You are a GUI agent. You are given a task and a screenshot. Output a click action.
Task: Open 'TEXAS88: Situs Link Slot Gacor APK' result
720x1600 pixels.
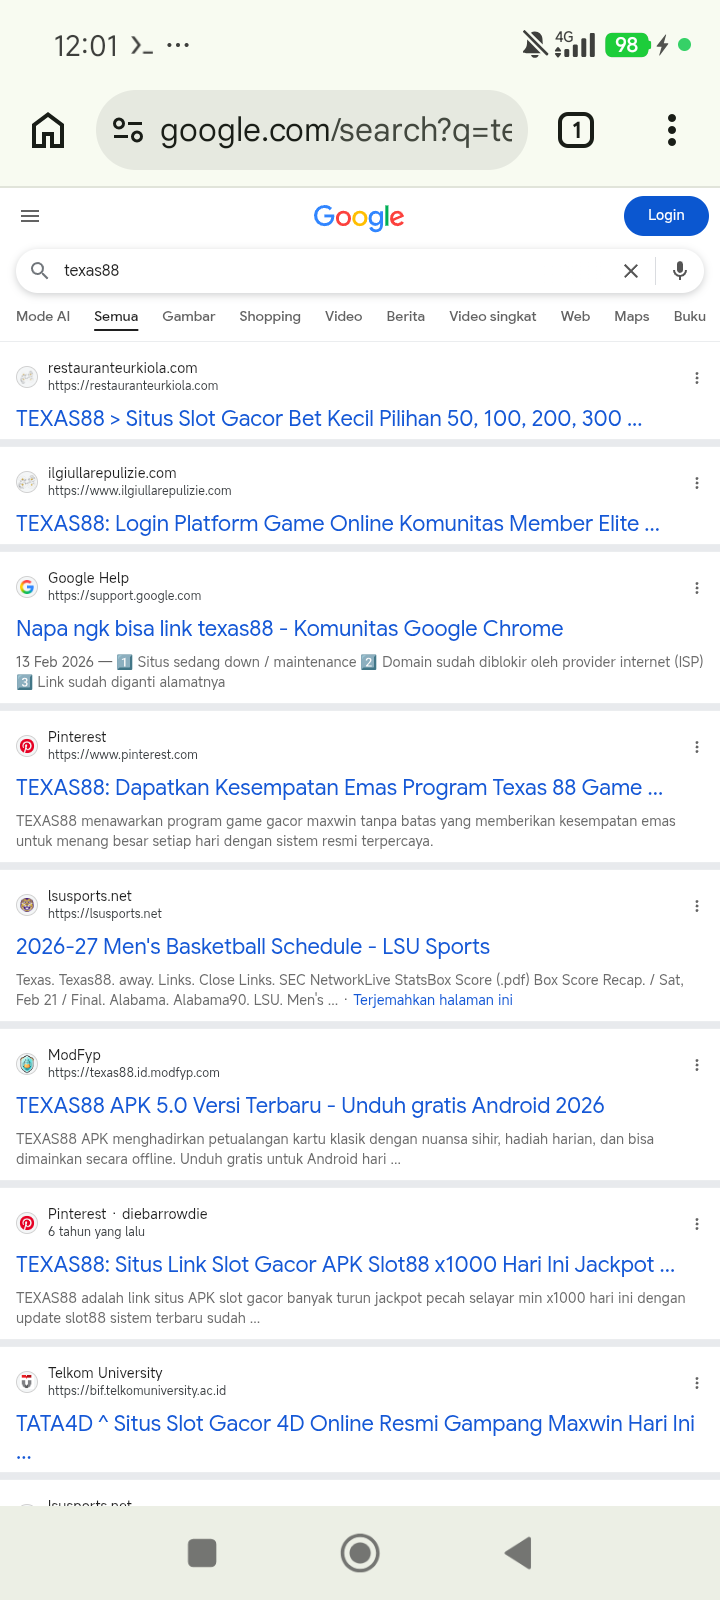coord(346,1264)
